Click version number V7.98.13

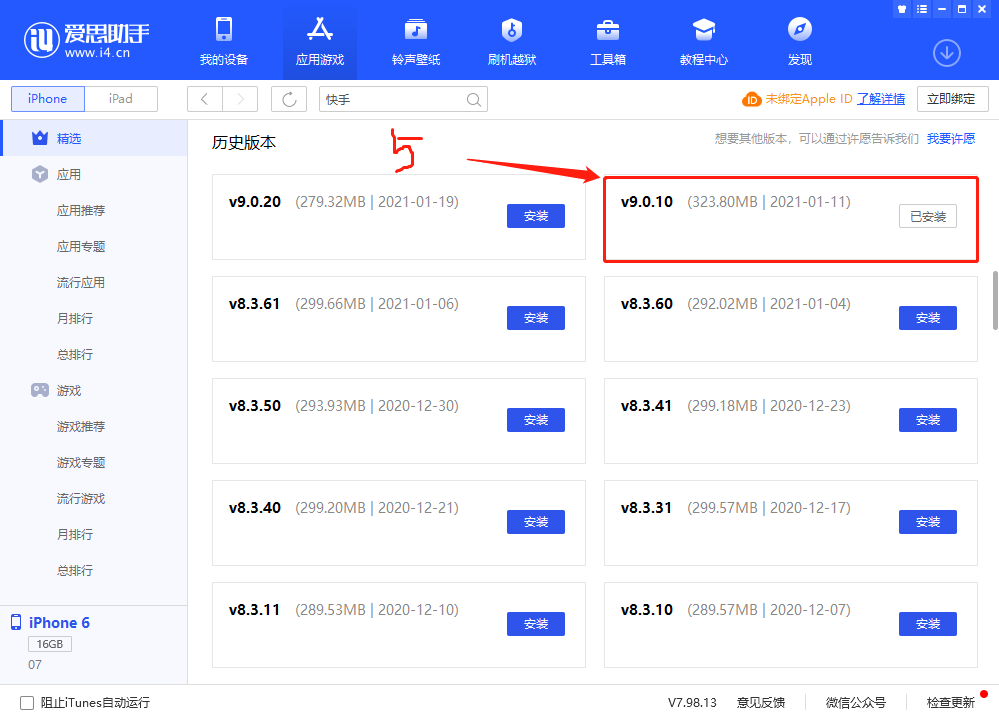(x=692, y=702)
